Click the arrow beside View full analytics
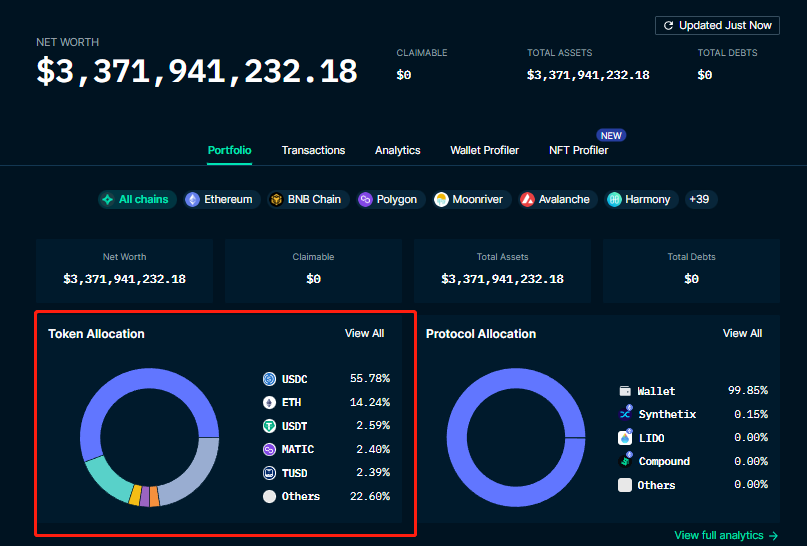This screenshot has height=546, width=807. click(x=773, y=536)
